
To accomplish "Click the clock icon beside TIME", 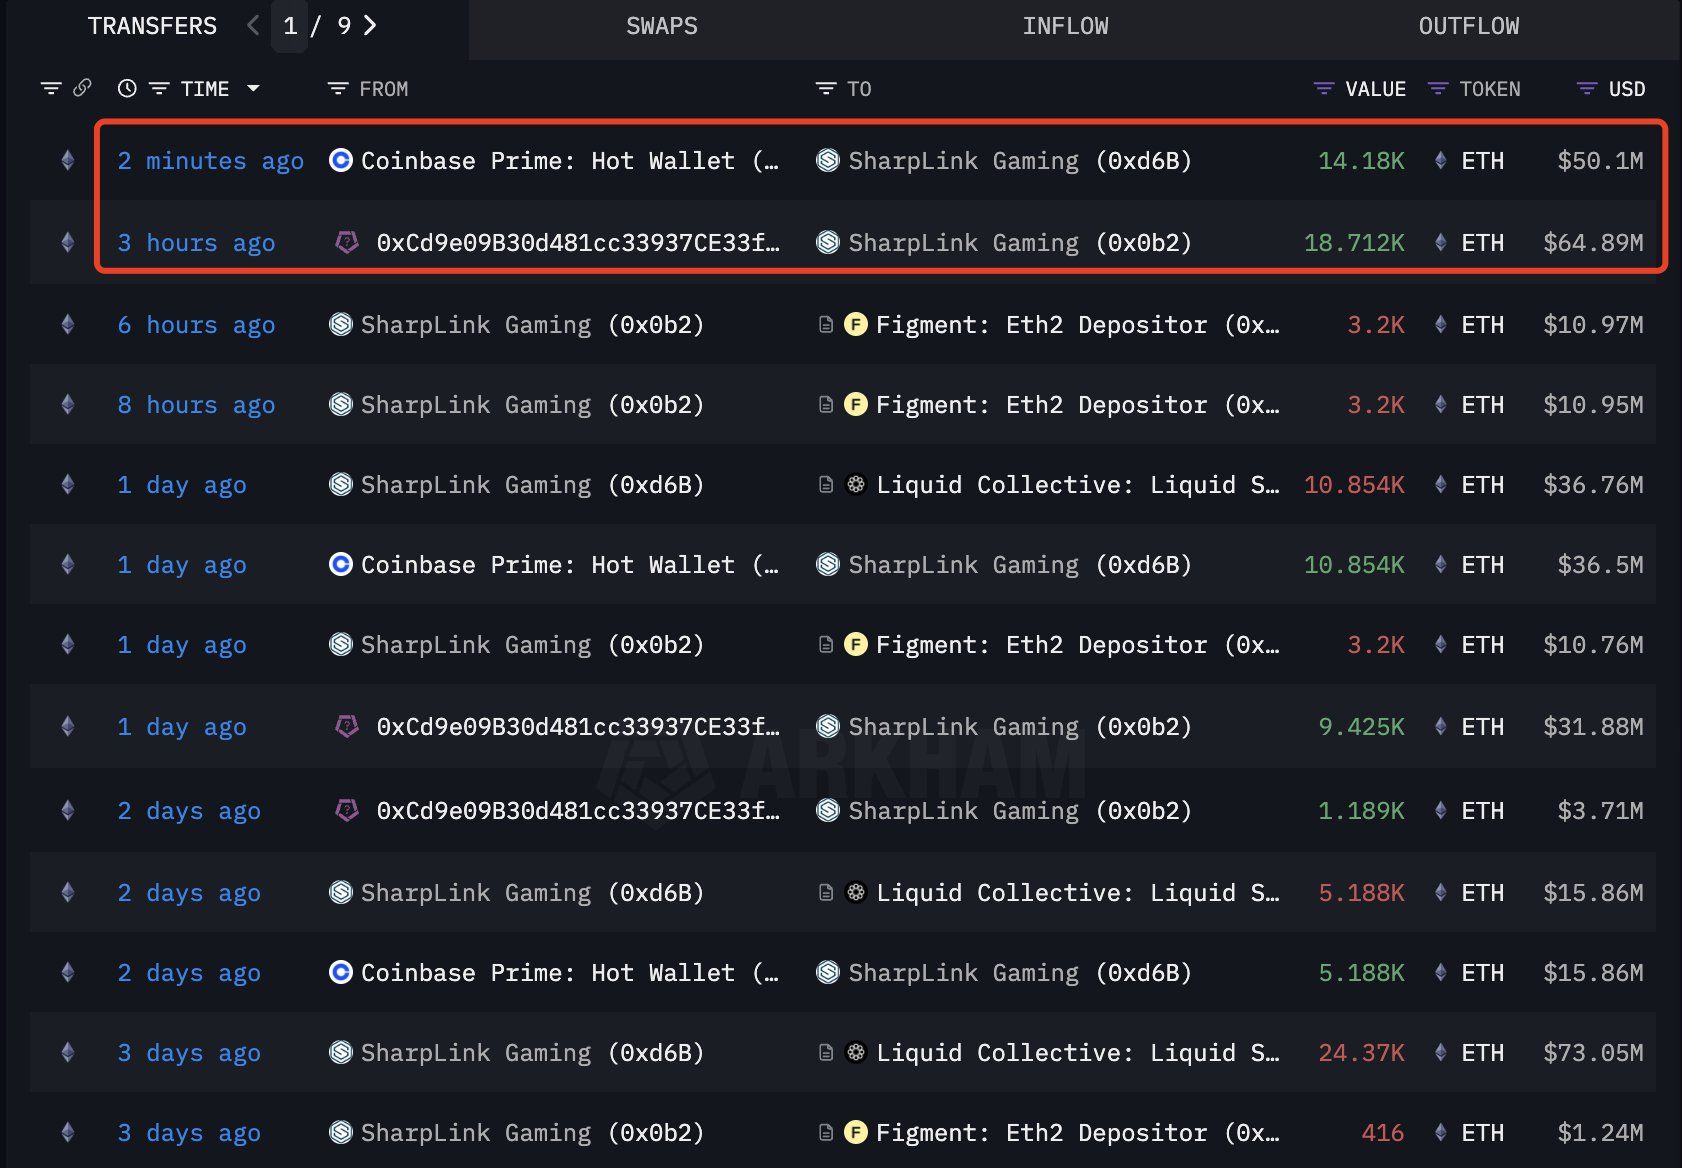I will pyautogui.click(x=127, y=89).
